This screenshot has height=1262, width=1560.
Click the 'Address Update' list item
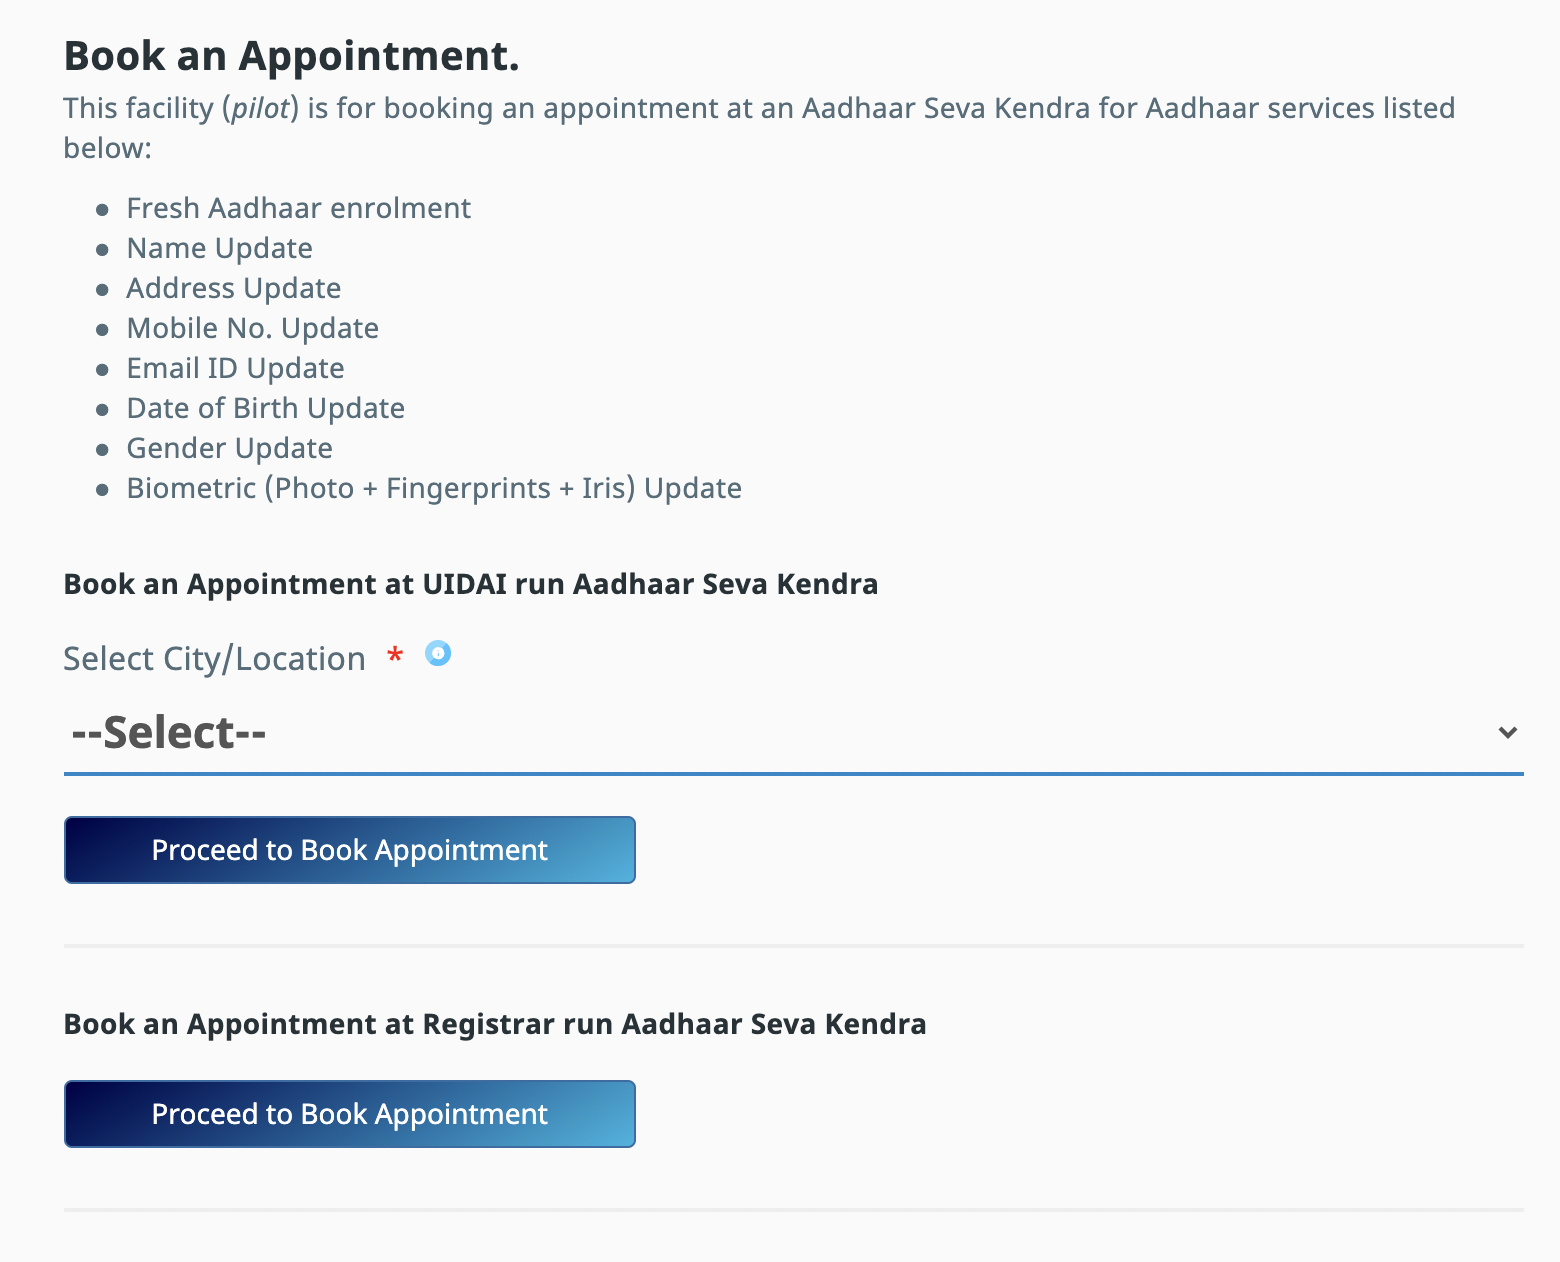233,288
